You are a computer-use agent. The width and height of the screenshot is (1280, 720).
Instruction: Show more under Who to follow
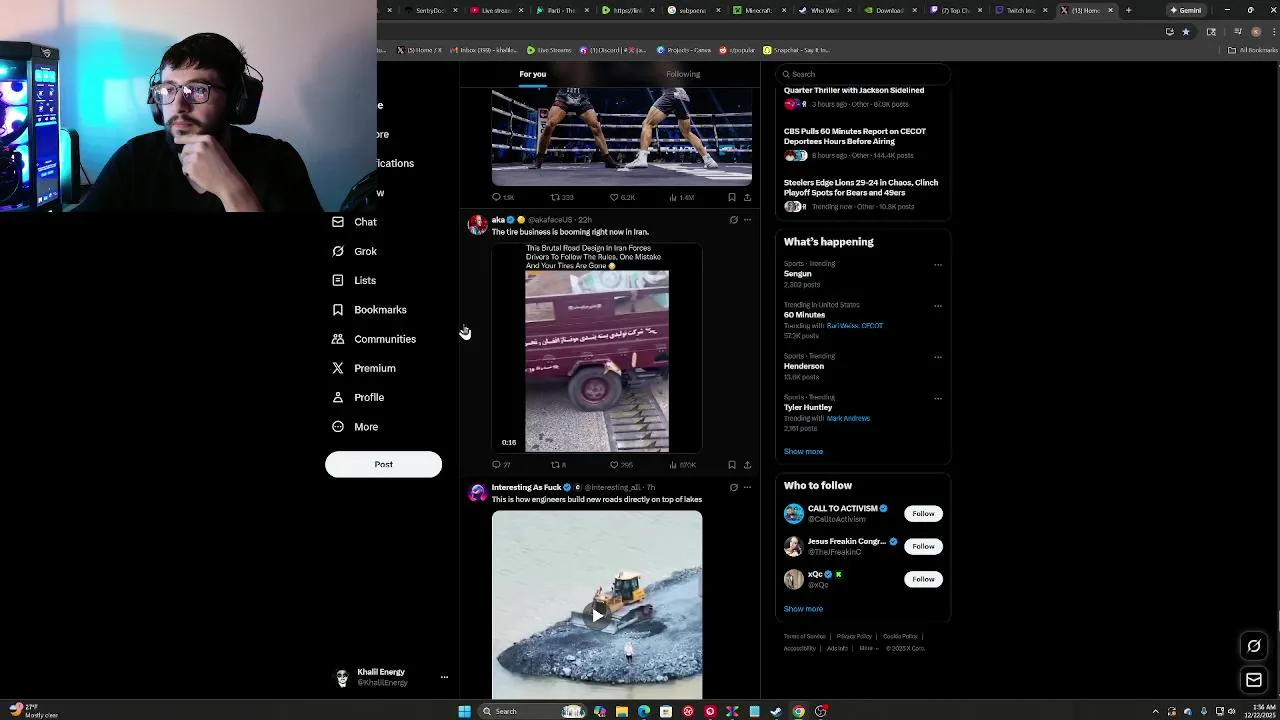pos(803,609)
